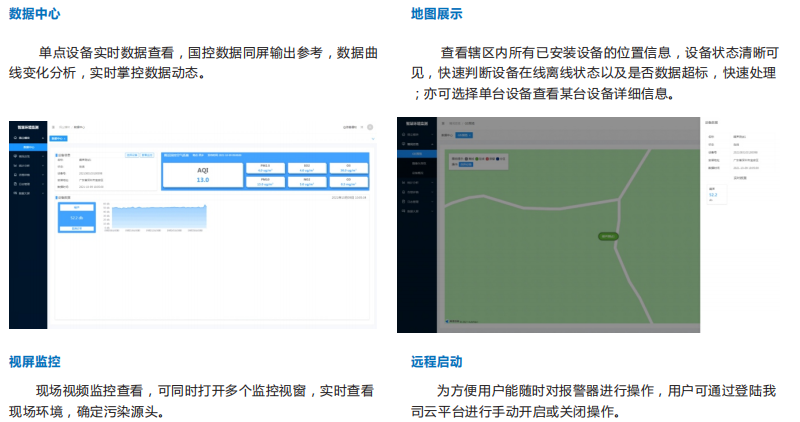Select the highlighted blue submenu item in the map sidebar
Viewport: 800px width, 422px height.
point(417,154)
